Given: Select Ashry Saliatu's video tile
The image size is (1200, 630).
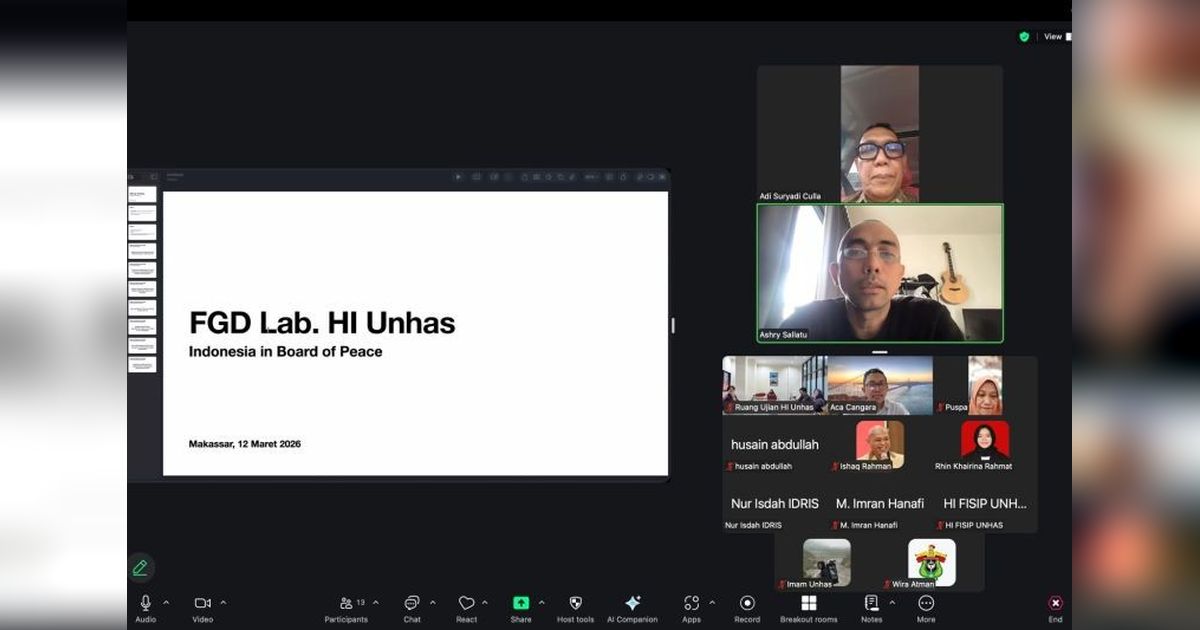Looking at the screenshot, I should 880,273.
